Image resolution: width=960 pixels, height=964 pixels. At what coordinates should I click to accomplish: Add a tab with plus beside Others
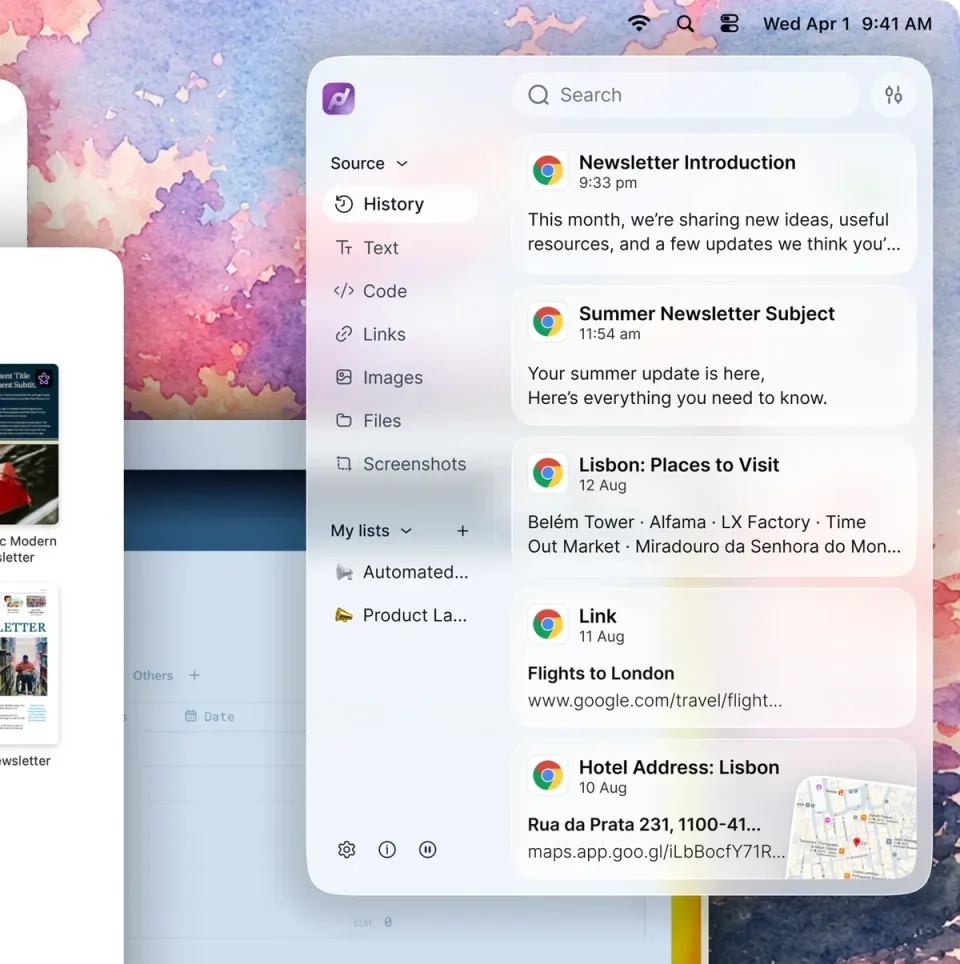194,675
